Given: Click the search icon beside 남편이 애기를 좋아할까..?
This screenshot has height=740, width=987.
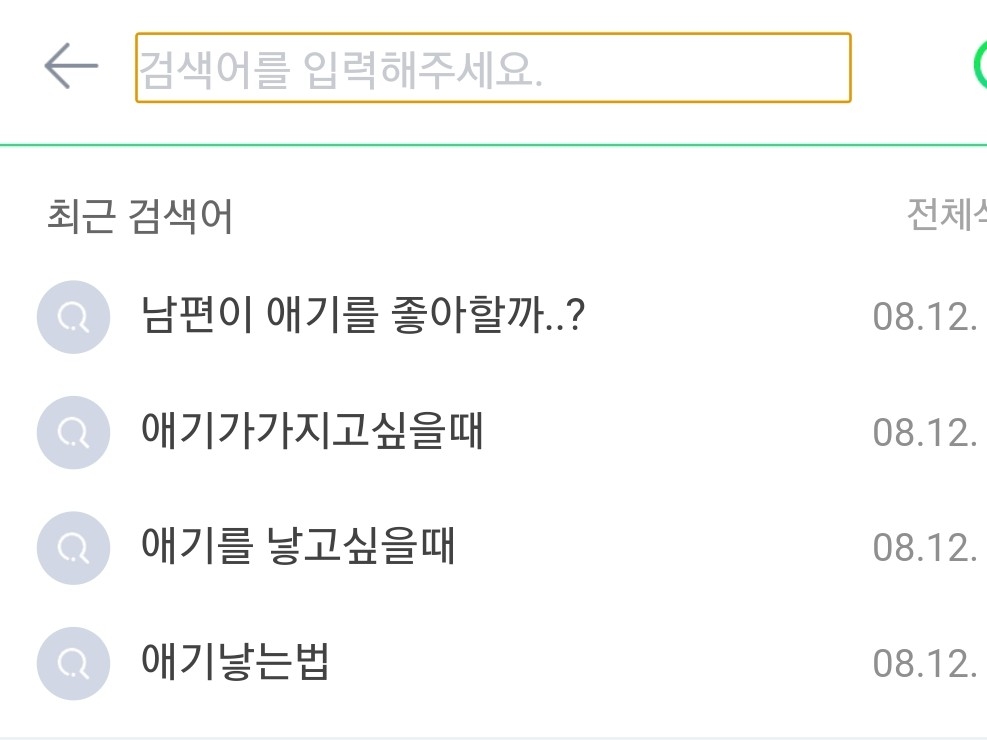Looking at the screenshot, I should click(72, 317).
